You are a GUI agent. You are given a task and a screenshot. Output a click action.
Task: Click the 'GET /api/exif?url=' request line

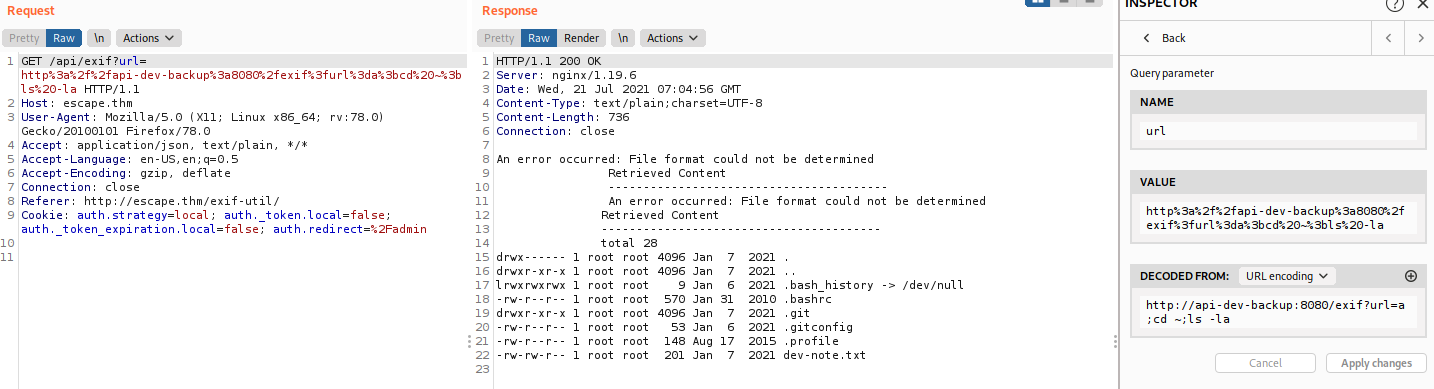[x=83, y=61]
